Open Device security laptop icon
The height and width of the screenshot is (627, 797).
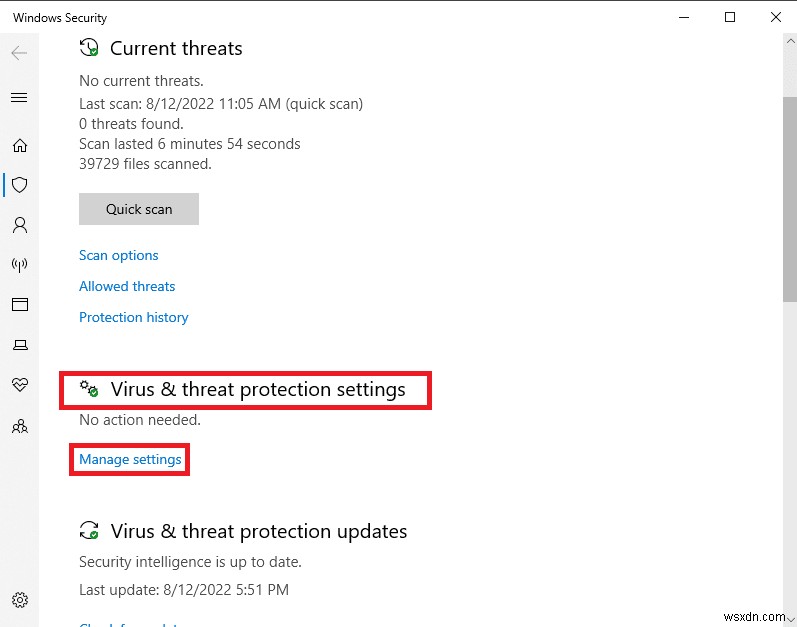19,345
